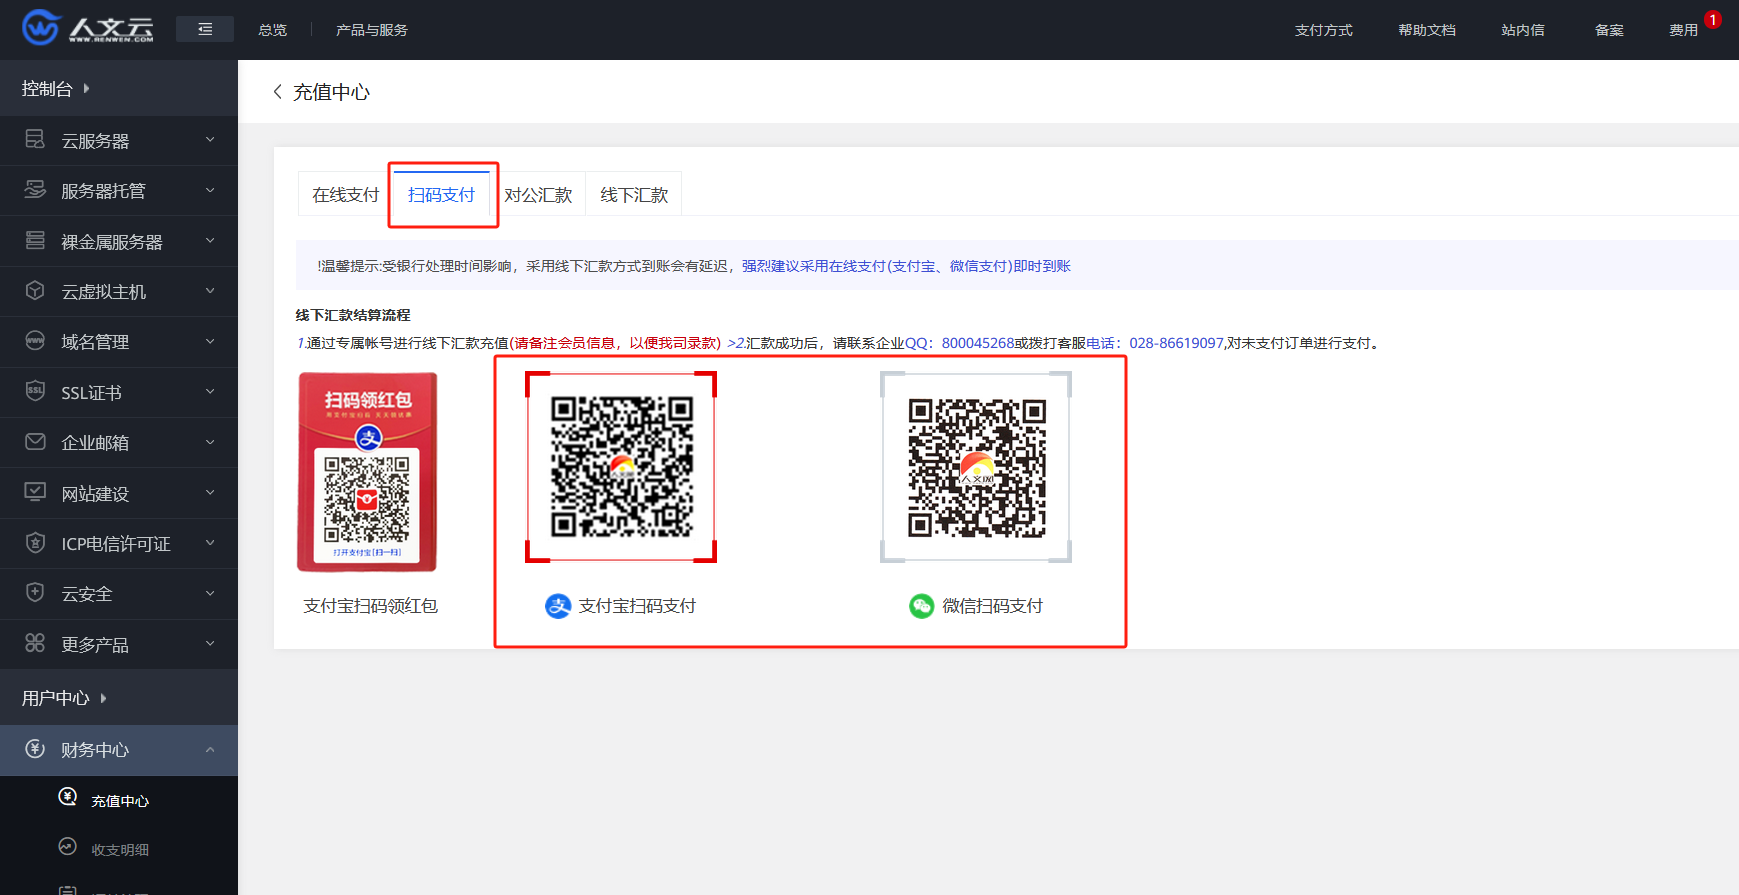Open 收支明细 in the sidebar
1739x895 pixels.
(120, 849)
